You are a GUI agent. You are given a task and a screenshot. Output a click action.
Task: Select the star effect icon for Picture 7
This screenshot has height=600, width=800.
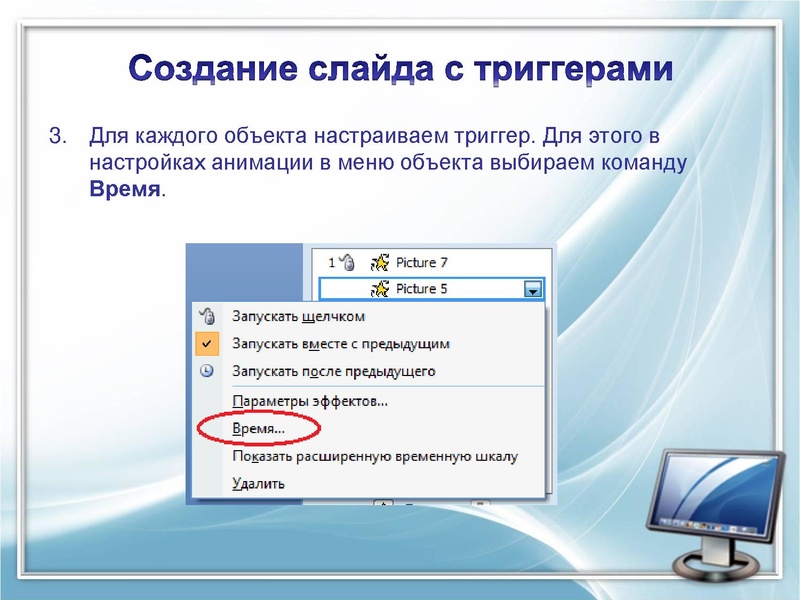tap(382, 261)
